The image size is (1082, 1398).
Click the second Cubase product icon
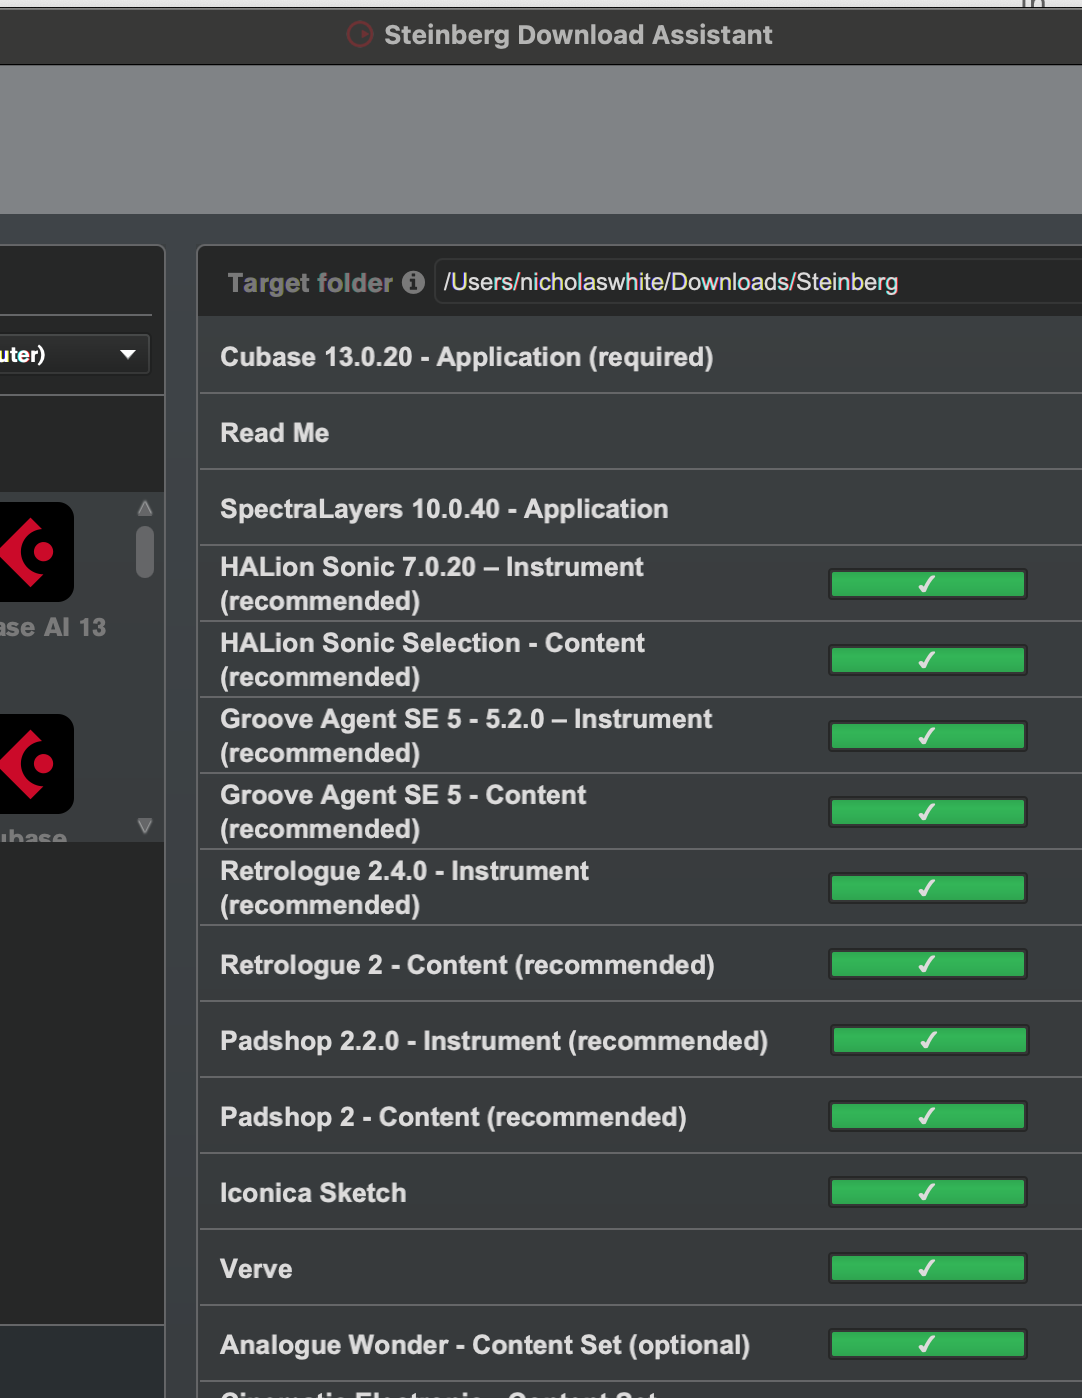coord(36,764)
